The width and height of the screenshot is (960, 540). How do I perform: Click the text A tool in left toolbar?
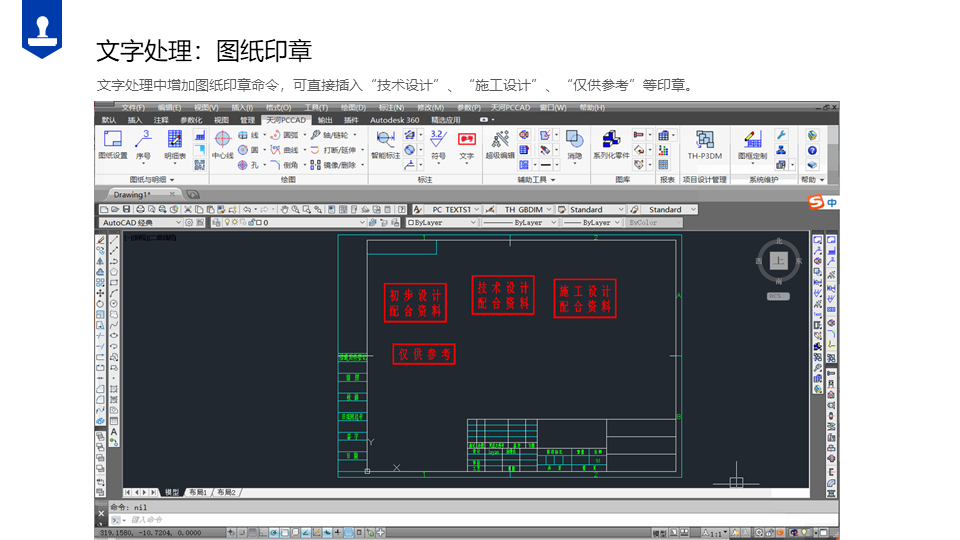[x=114, y=432]
